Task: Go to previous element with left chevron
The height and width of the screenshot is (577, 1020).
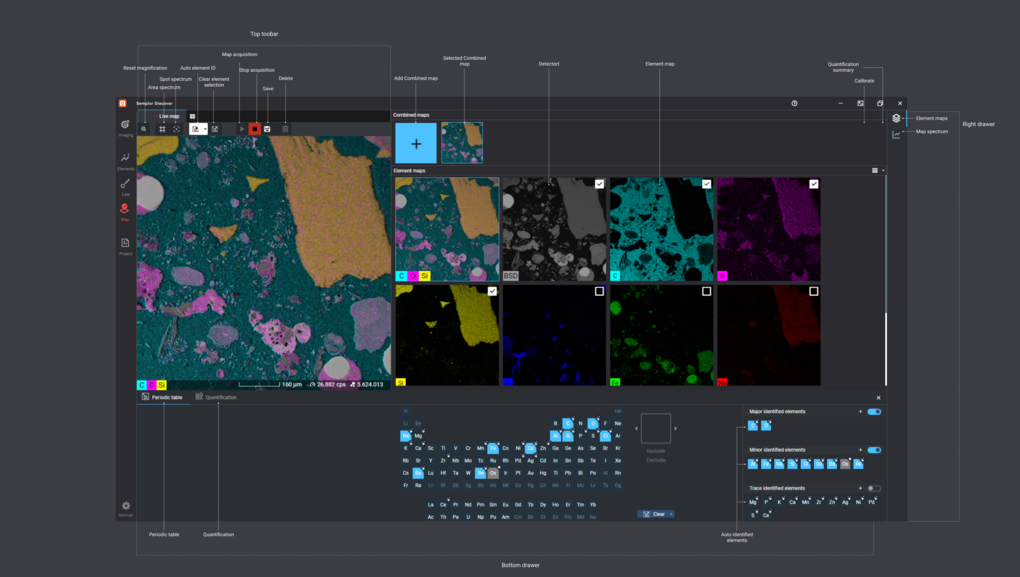Action: click(x=636, y=429)
